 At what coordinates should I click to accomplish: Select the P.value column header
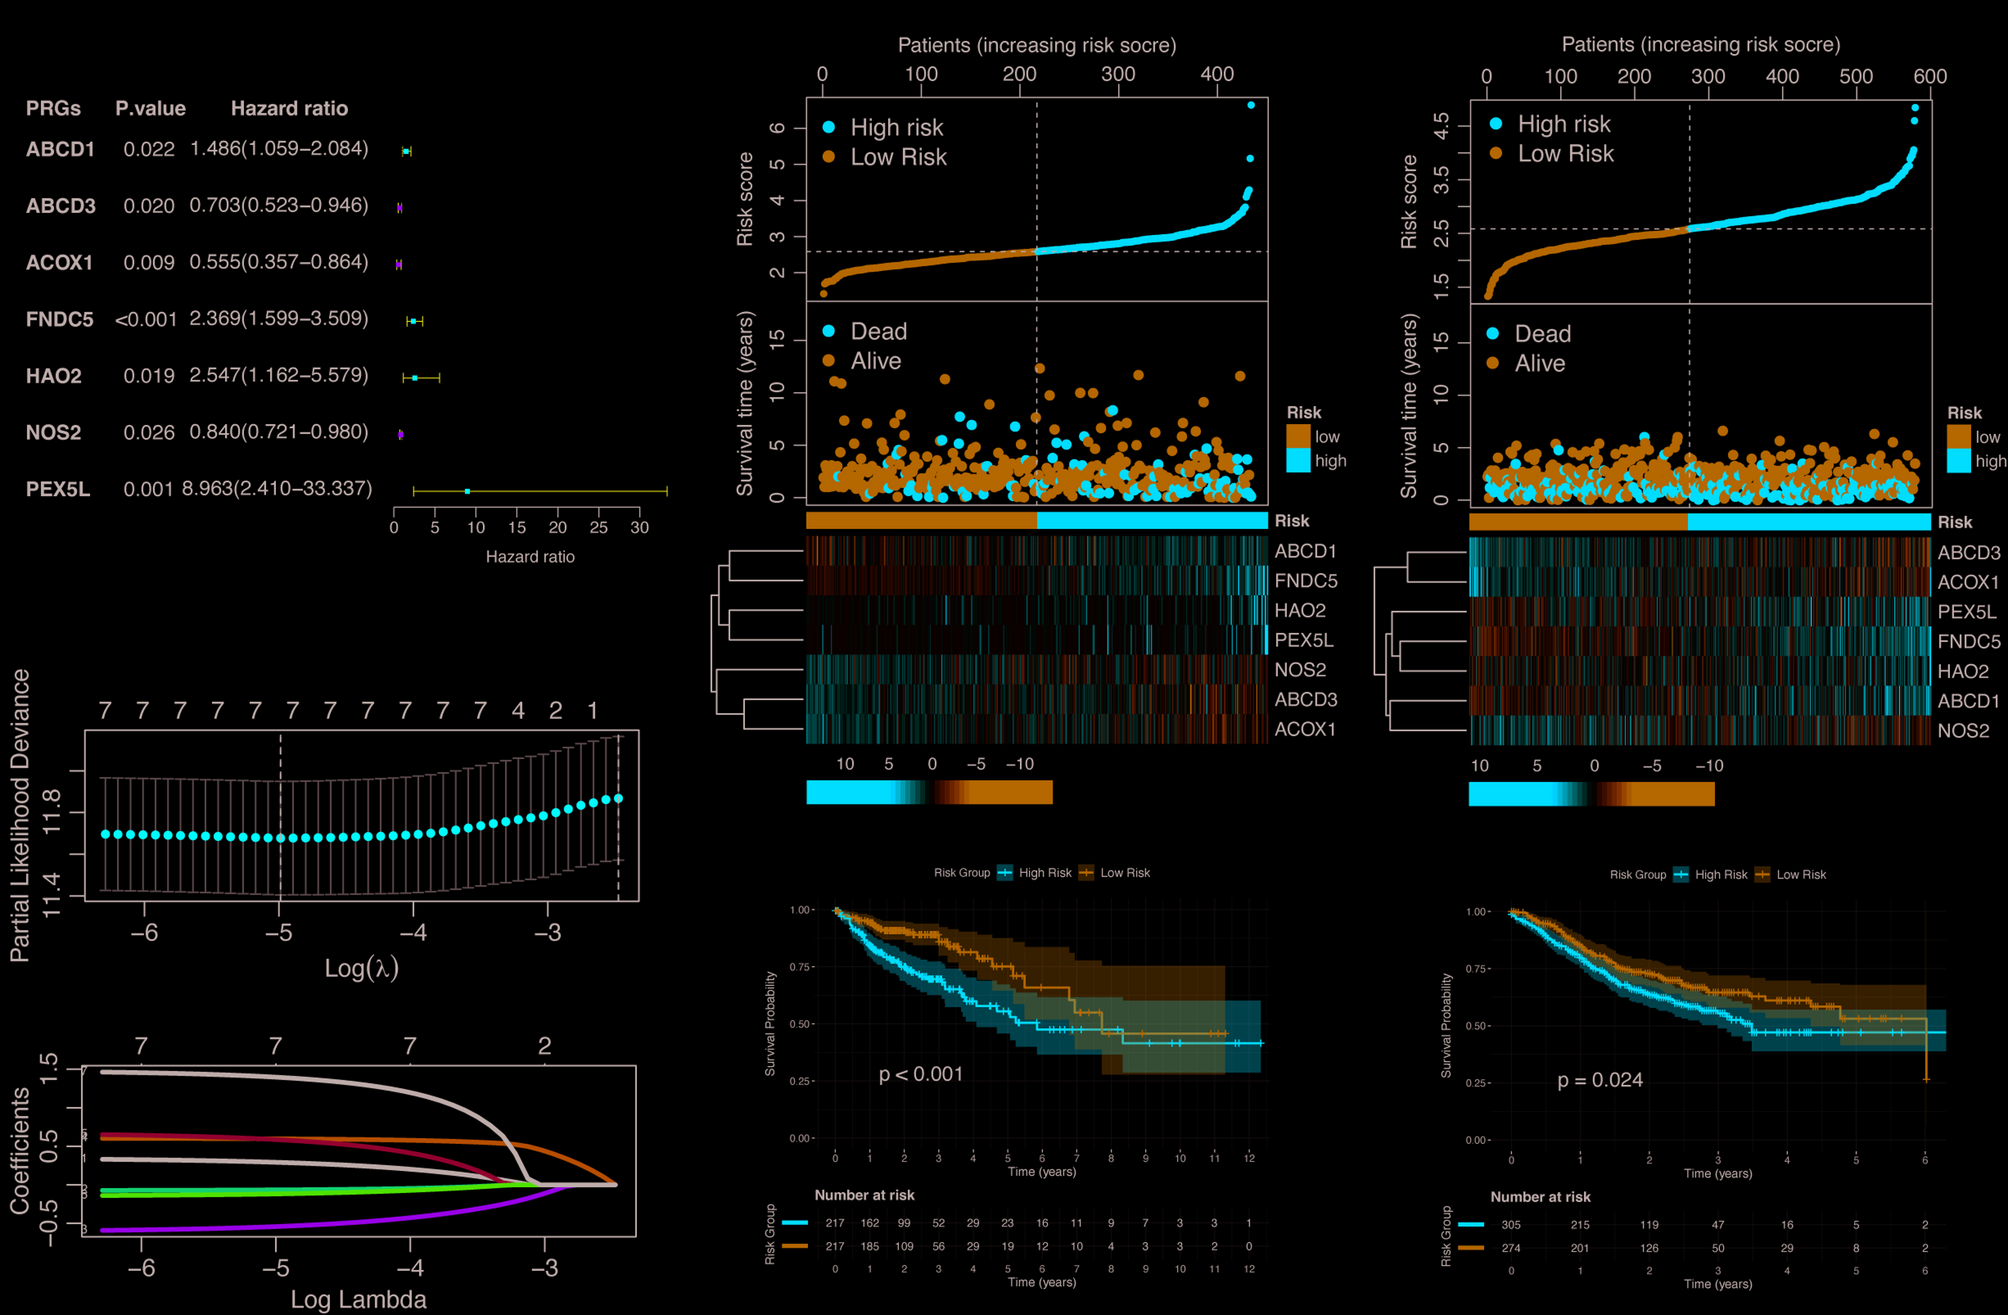[150, 108]
